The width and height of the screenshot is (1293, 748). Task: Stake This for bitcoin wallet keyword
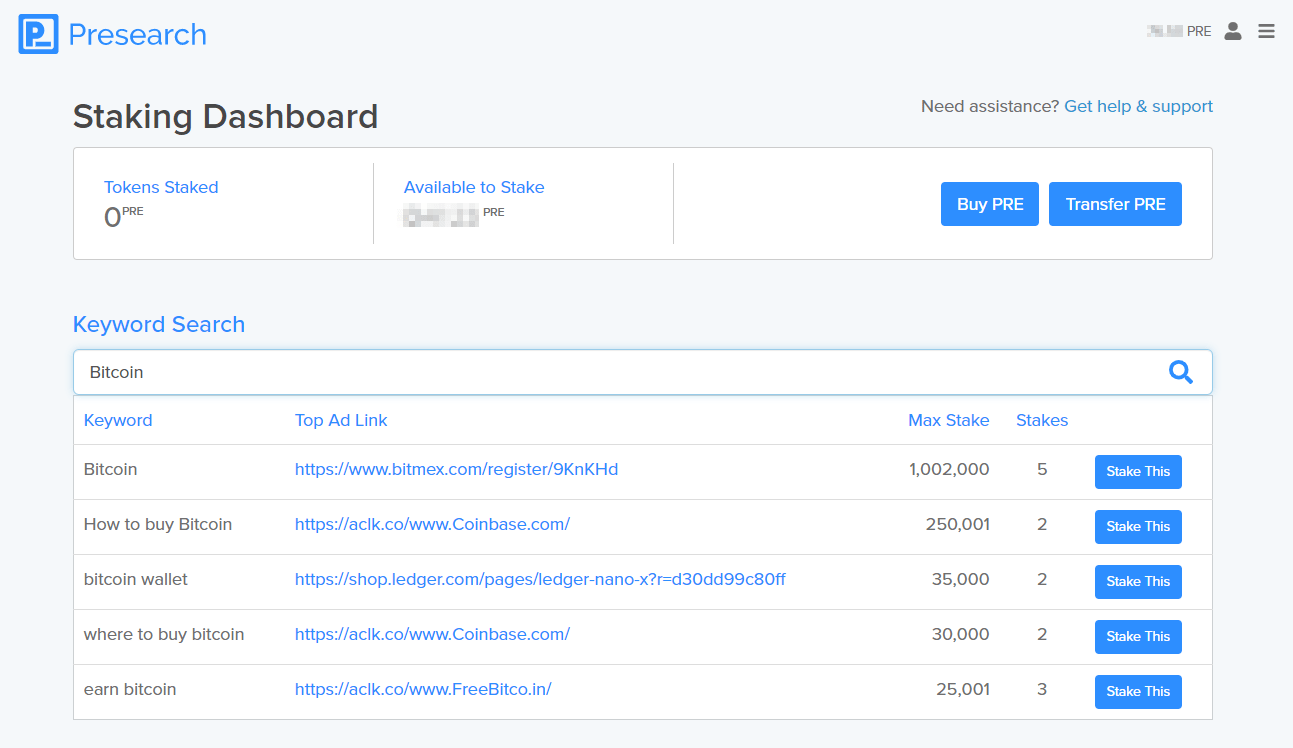tap(1138, 582)
